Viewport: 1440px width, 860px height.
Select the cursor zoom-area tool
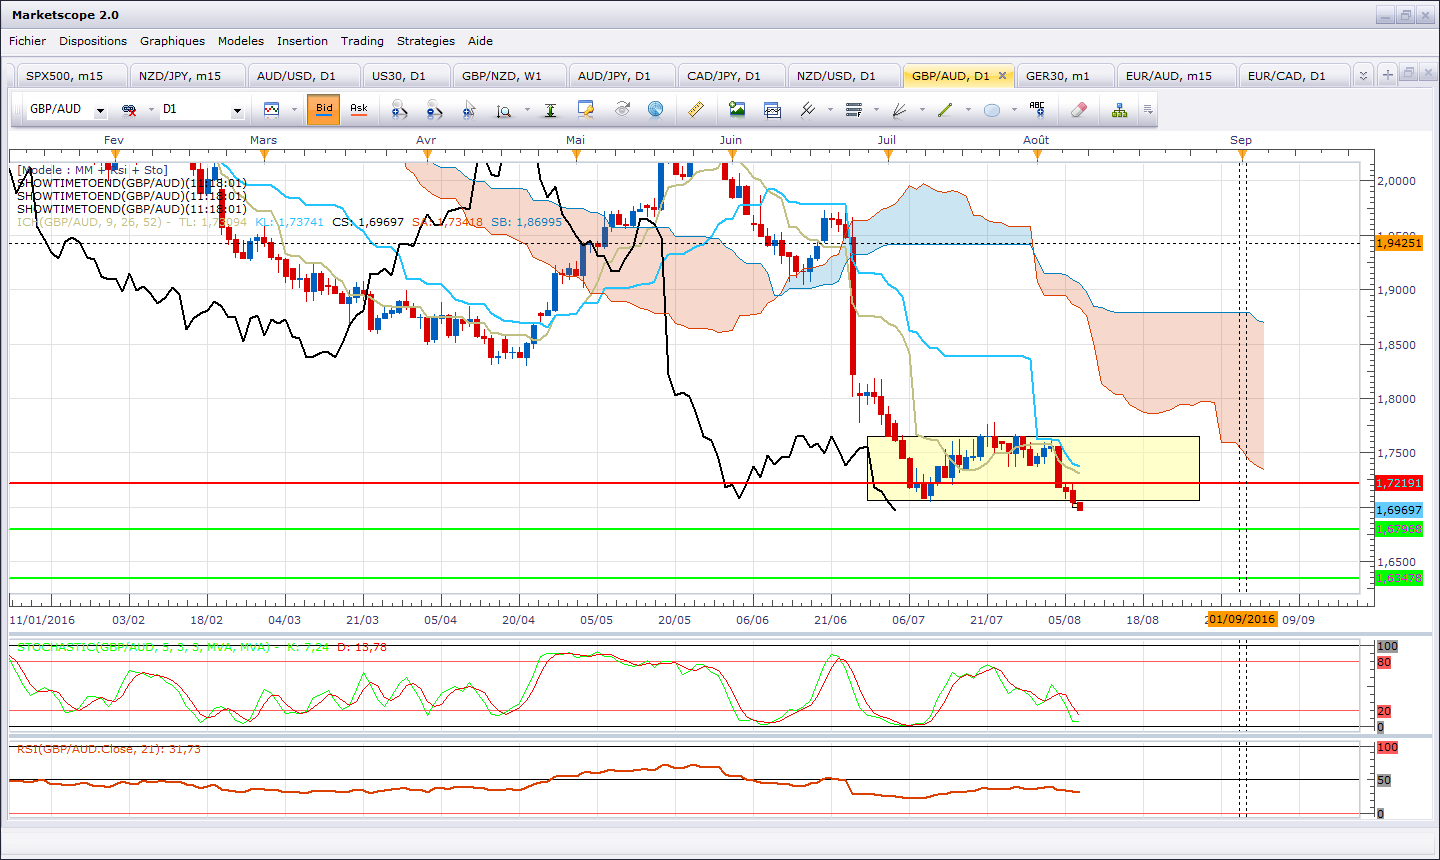pos(469,110)
